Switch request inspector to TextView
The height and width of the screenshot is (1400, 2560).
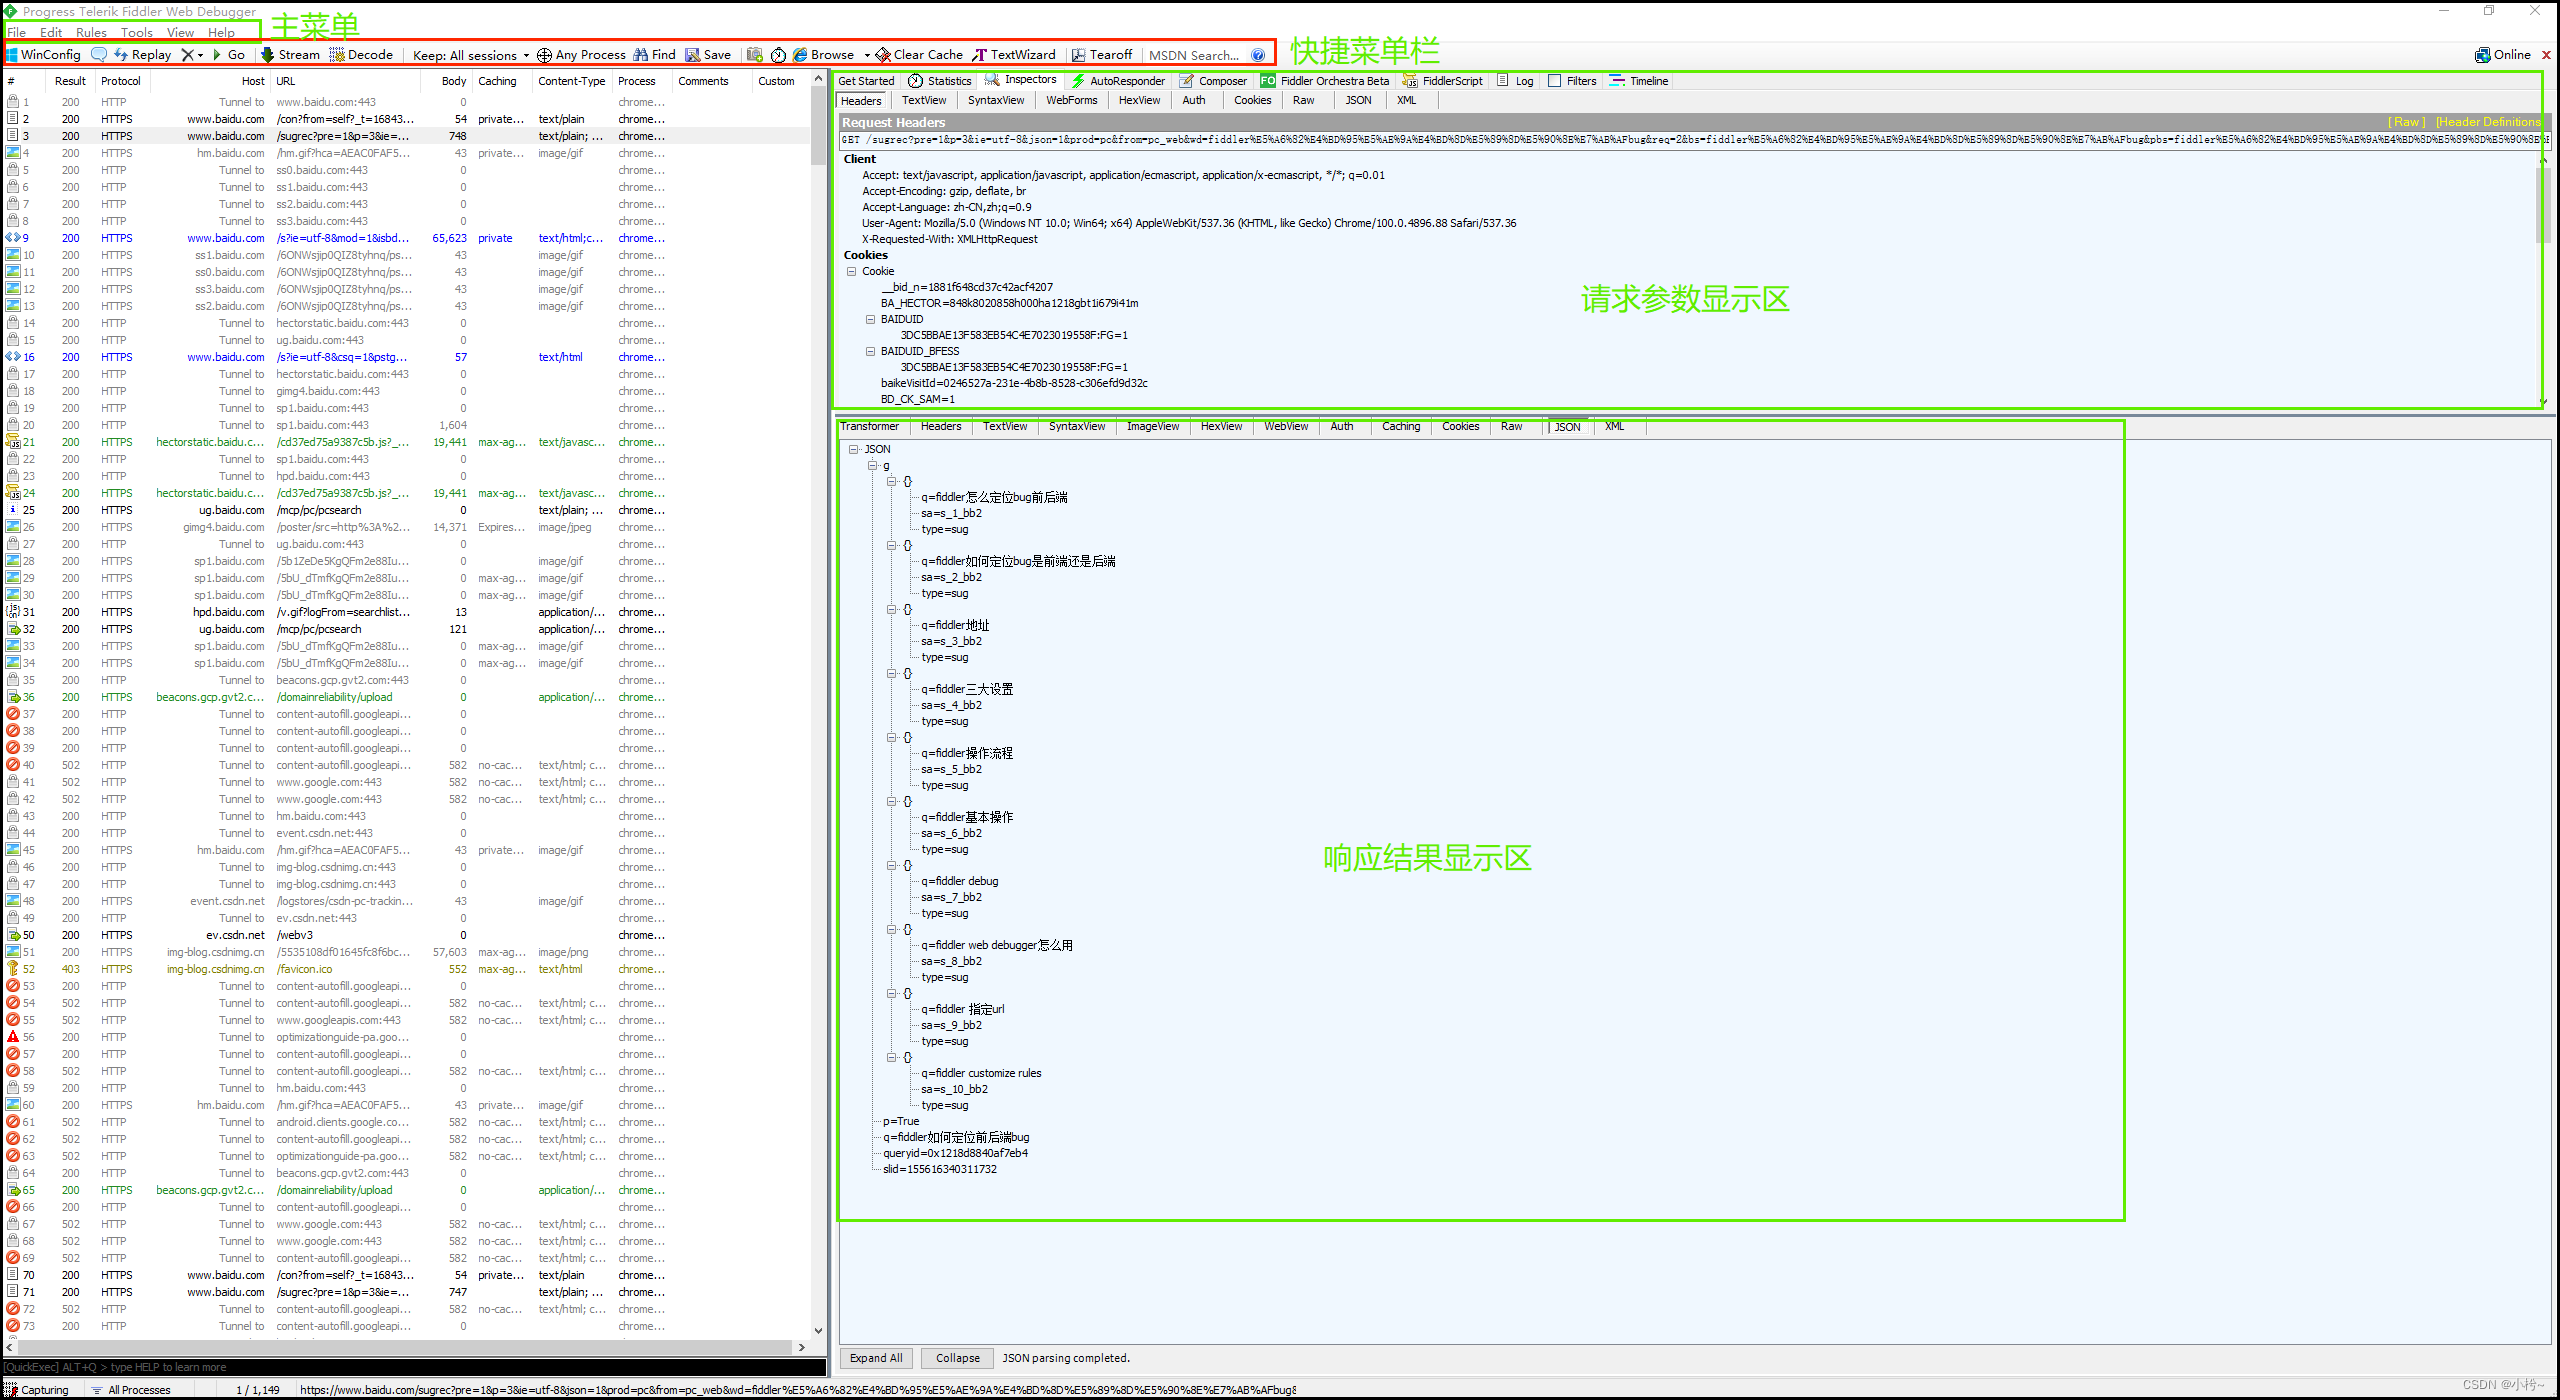click(923, 100)
